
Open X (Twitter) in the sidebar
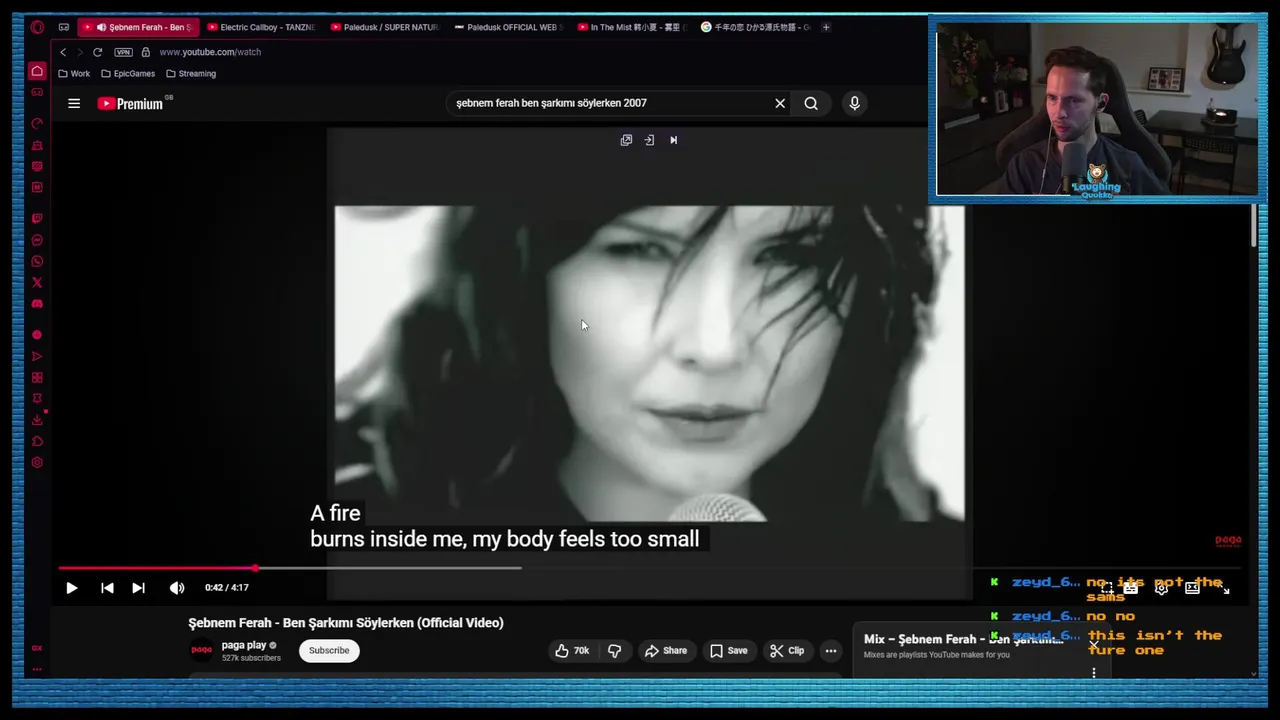[x=37, y=283]
